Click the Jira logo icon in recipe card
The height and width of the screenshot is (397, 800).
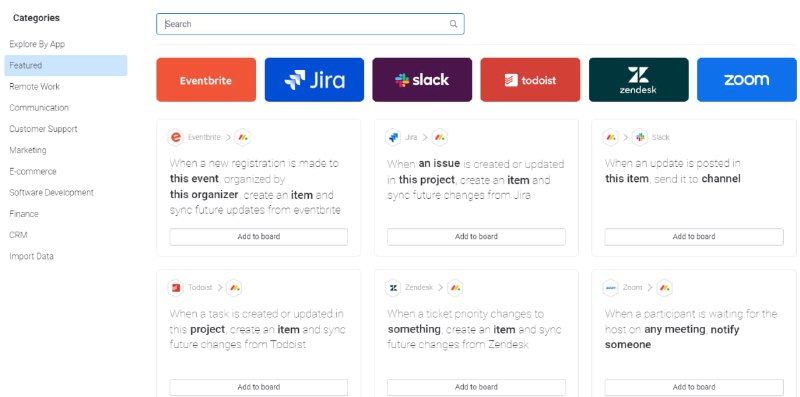click(393, 137)
